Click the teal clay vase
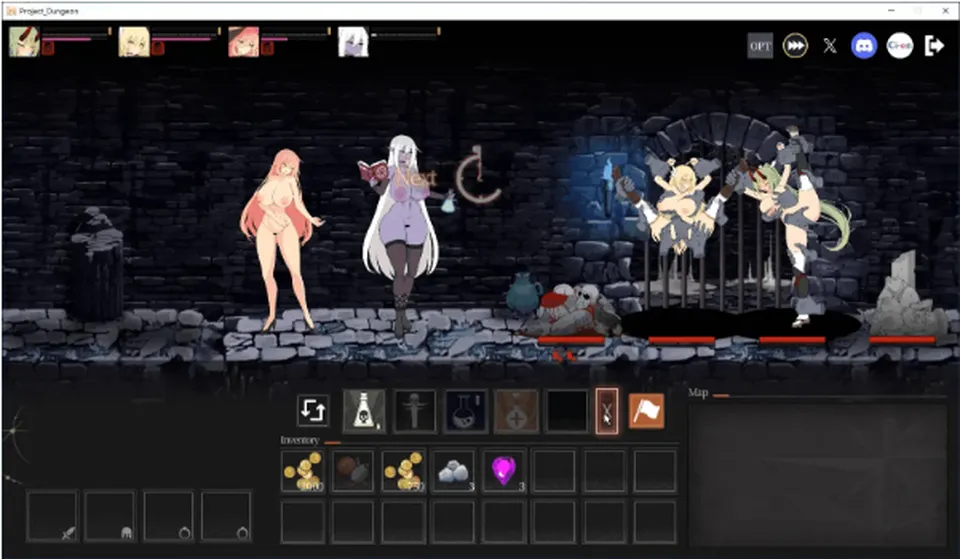The image size is (960, 559). point(523,293)
